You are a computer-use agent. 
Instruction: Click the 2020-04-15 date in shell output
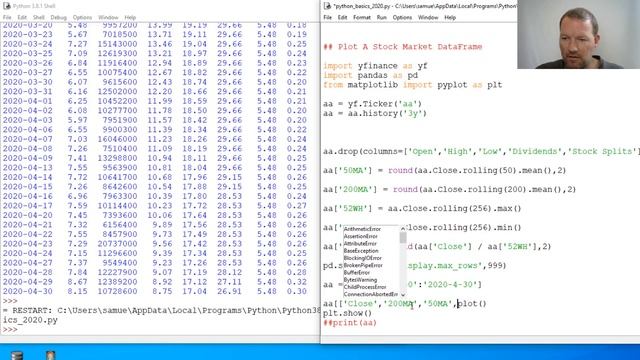click(x=27, y=187)
